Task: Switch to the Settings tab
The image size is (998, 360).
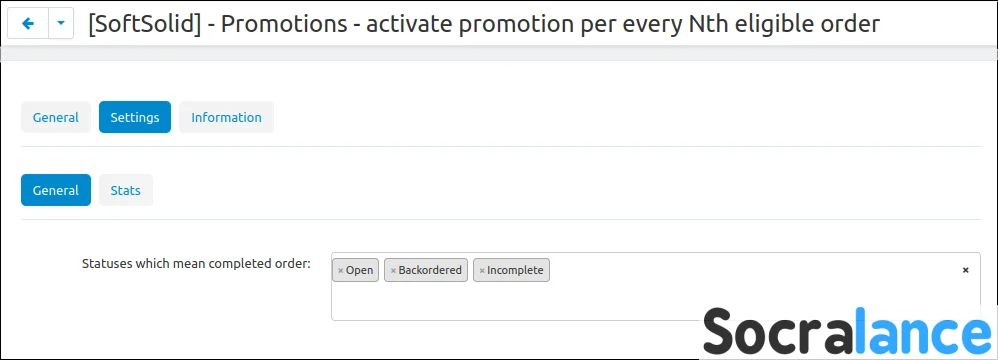Action: click(x=135, y=117)
